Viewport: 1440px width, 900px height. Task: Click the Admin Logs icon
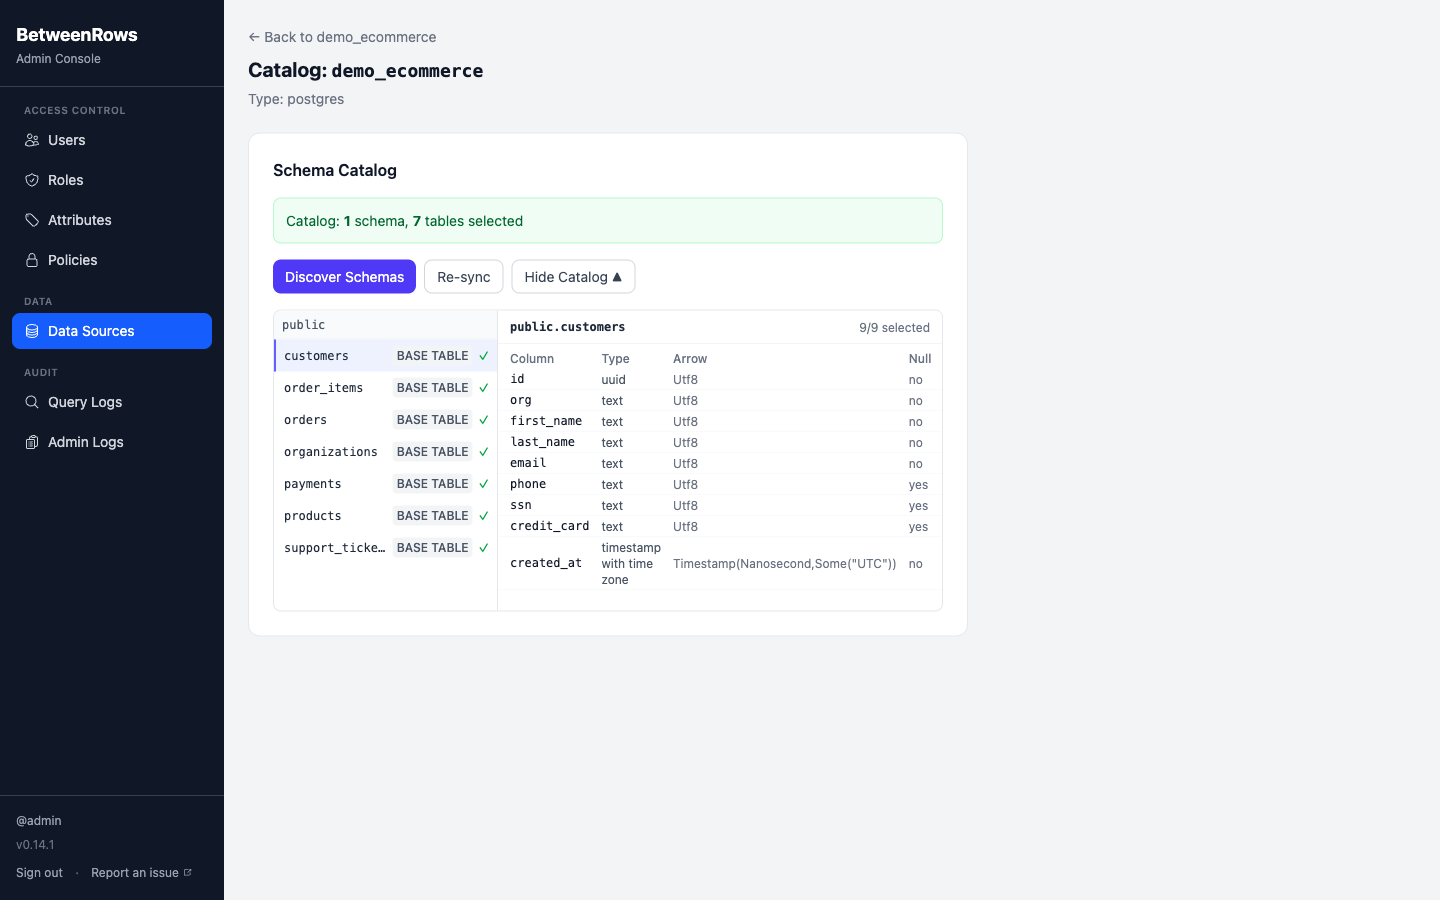(x=31, y=442)
